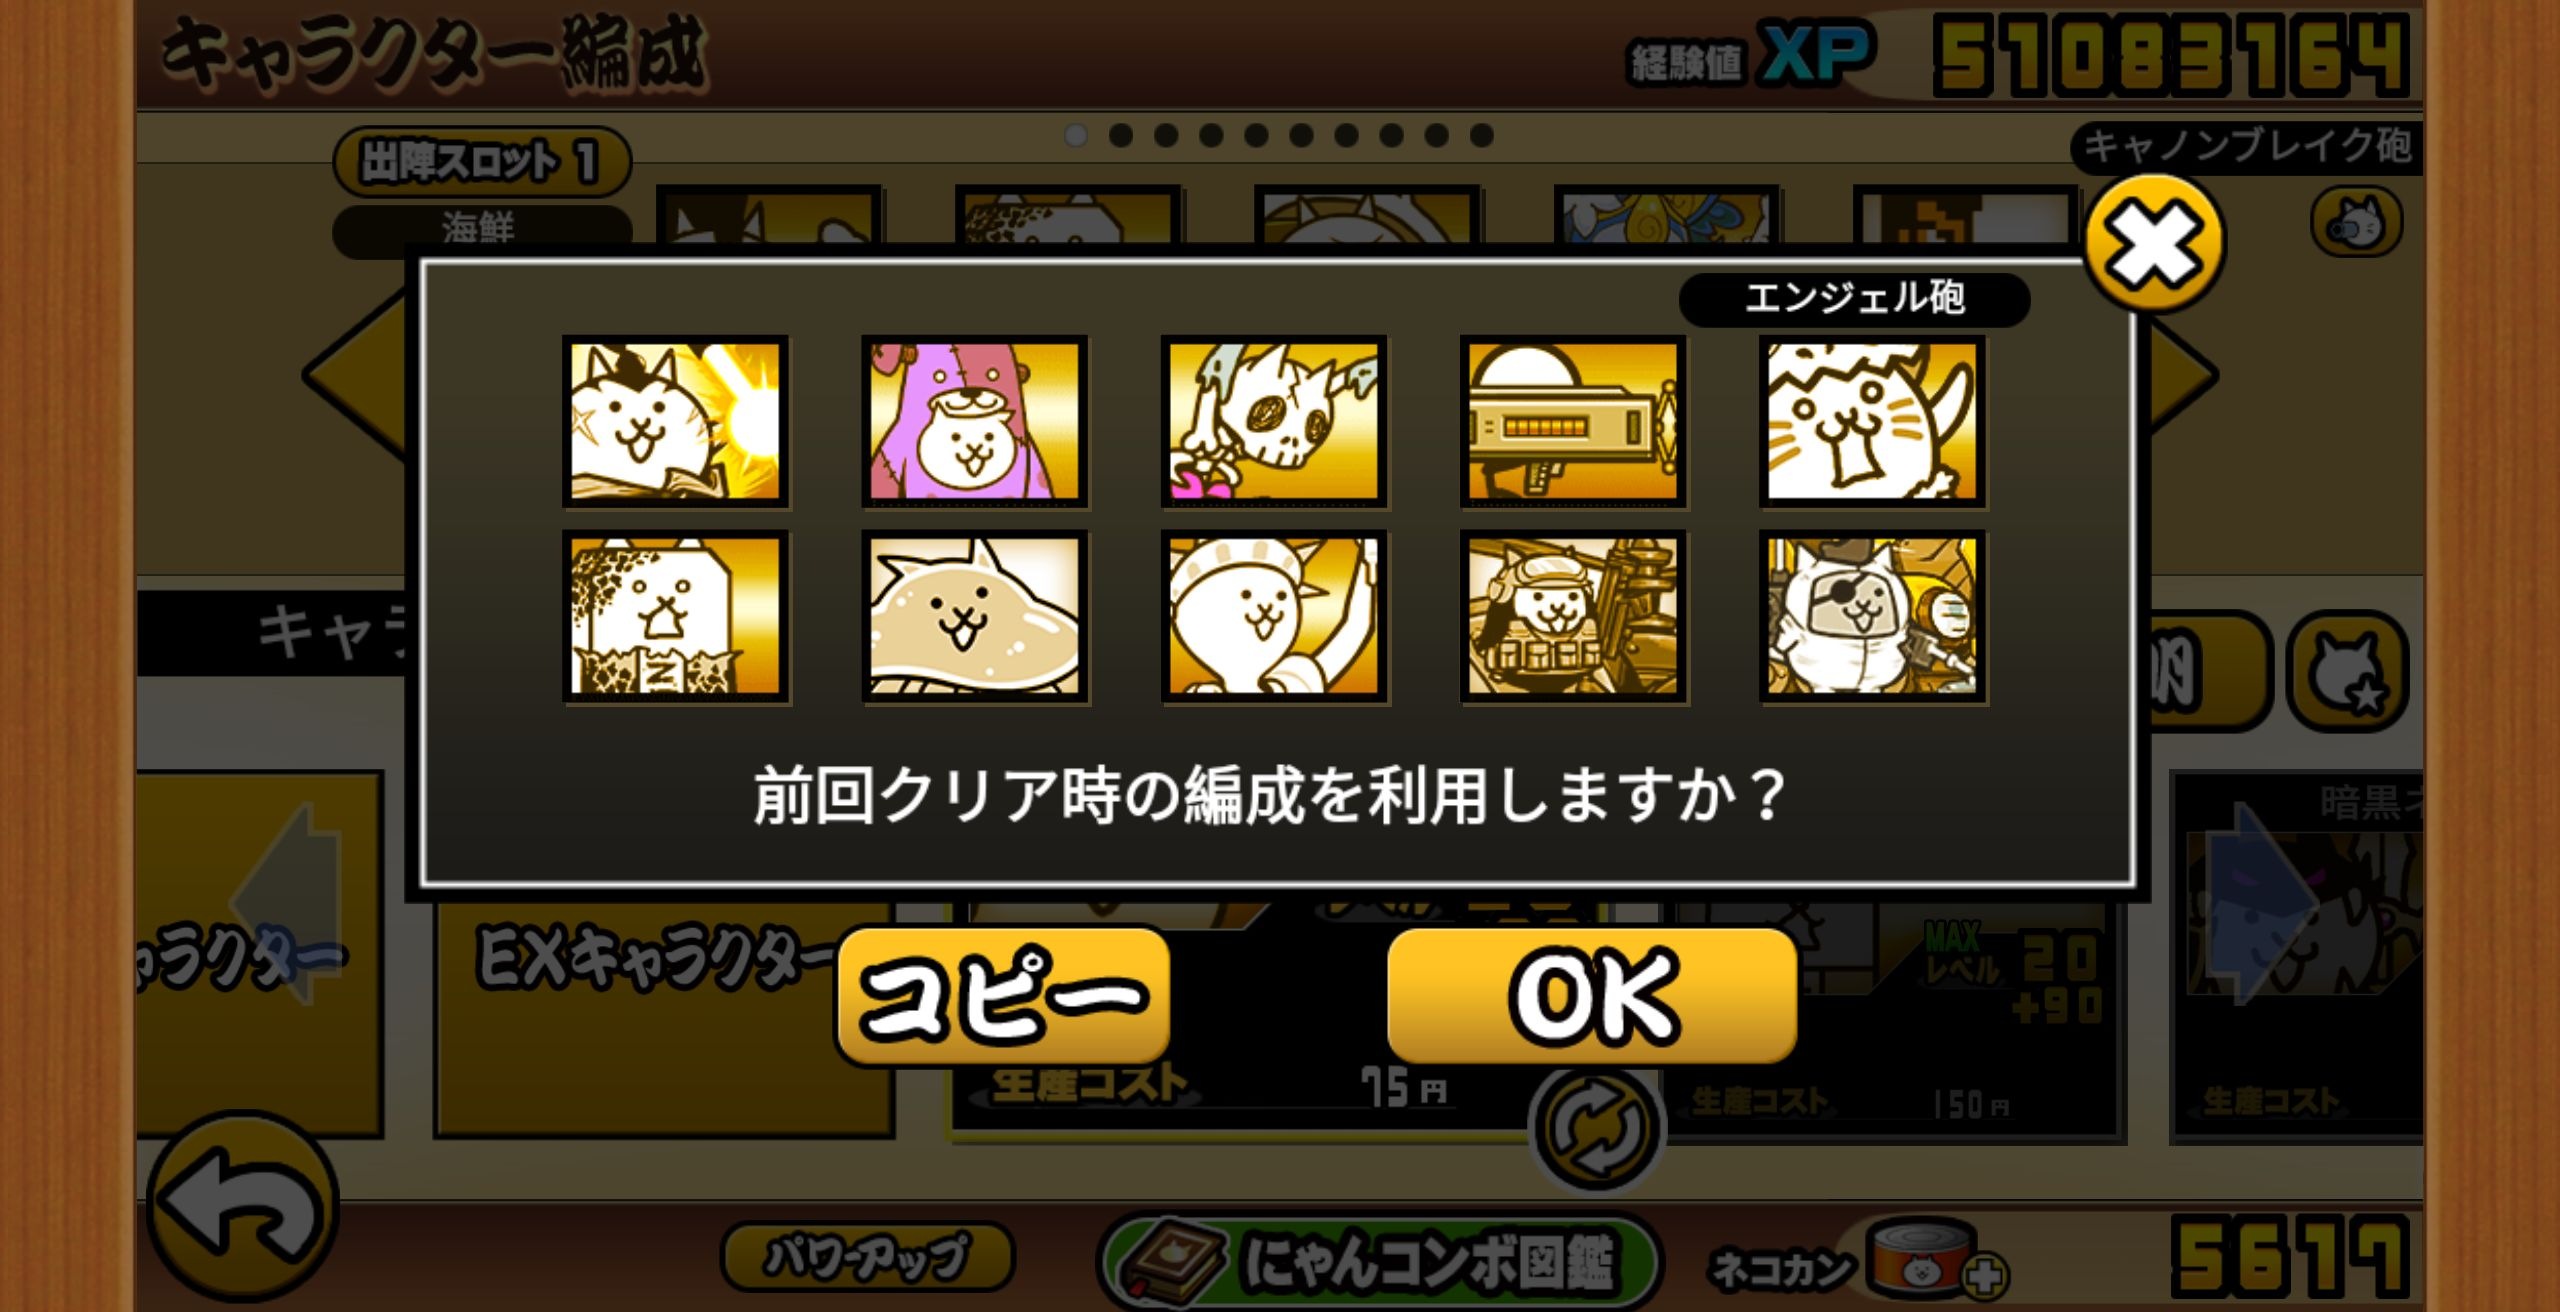Select the eyepatch pirate cat icon

[1872, 616]
